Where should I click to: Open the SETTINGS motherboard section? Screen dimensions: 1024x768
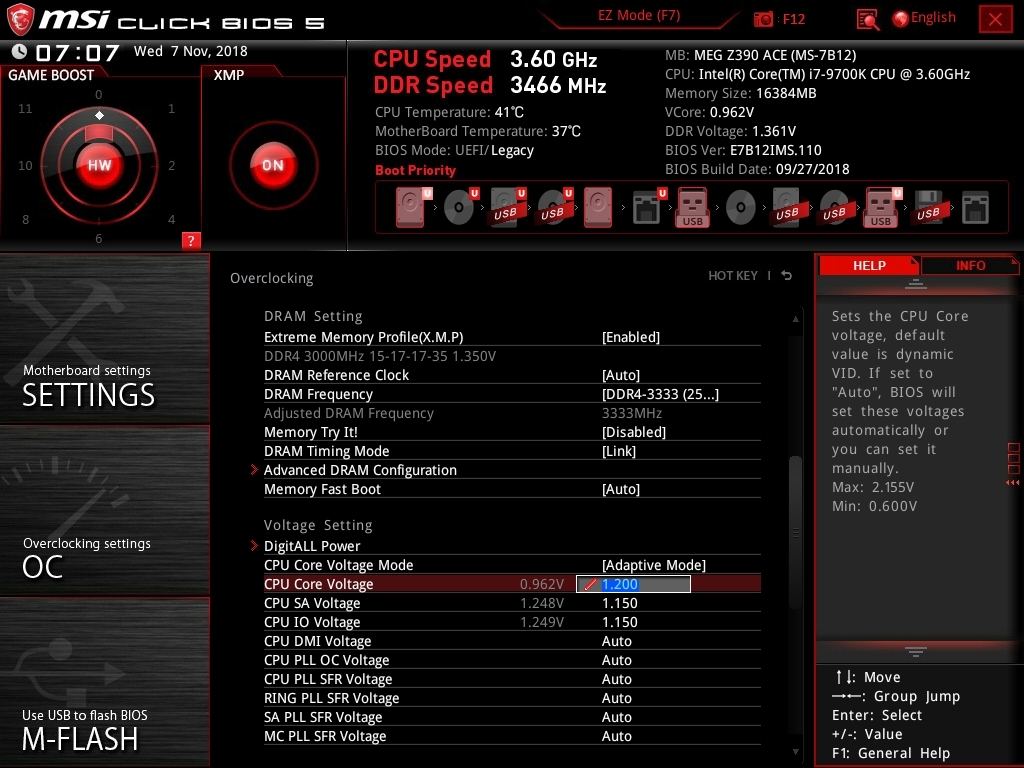[104, 338]
